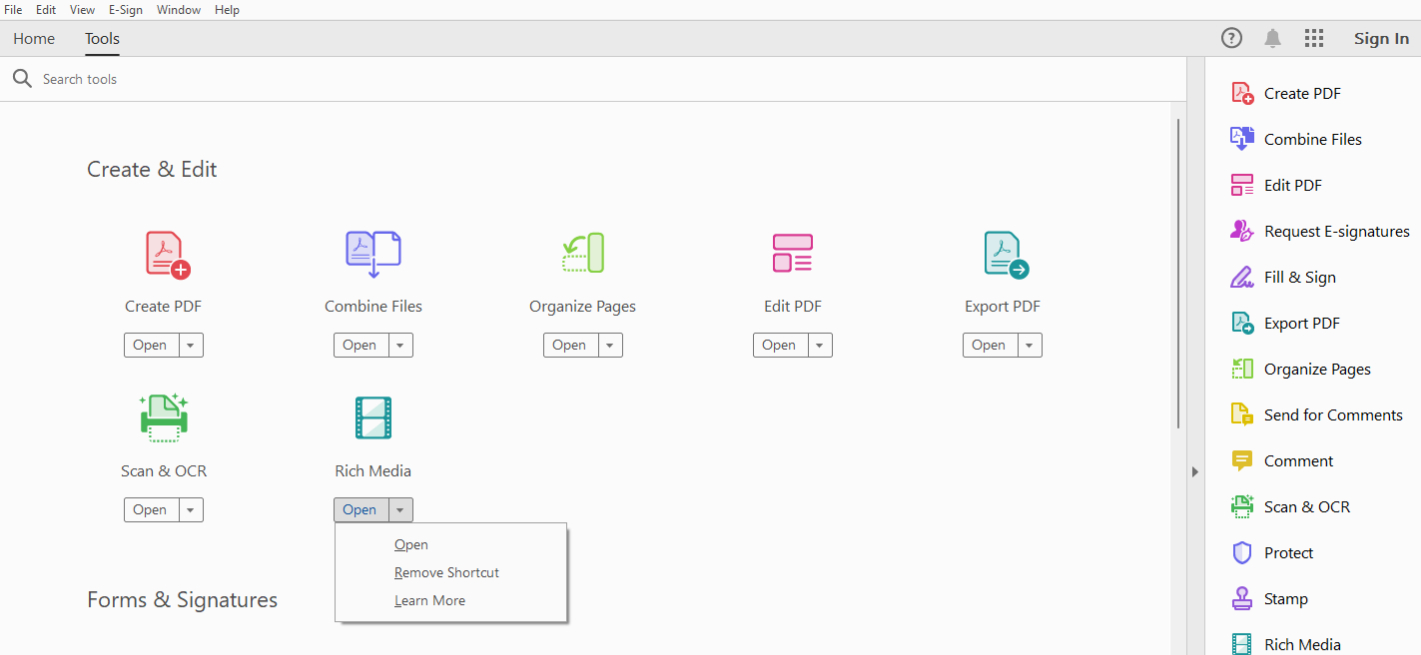1421x655 pixels.
Task: Click the Help question mark icon
Action: click(x=1231, y=39)
